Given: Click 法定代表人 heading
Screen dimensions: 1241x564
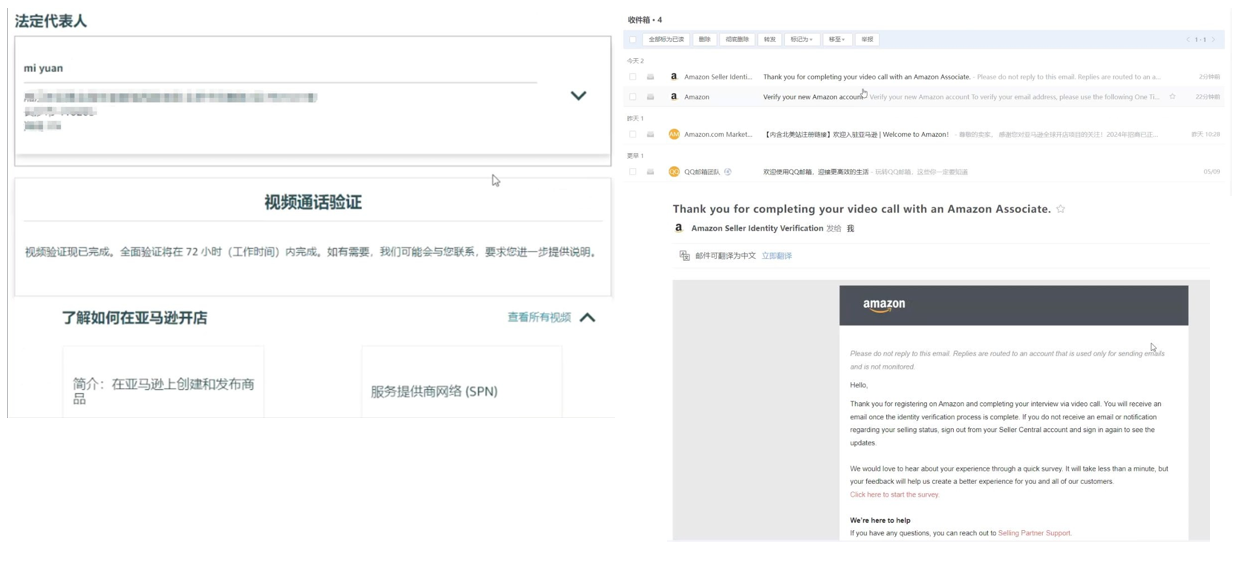Looking at the screenshot, I should point(50,20).
